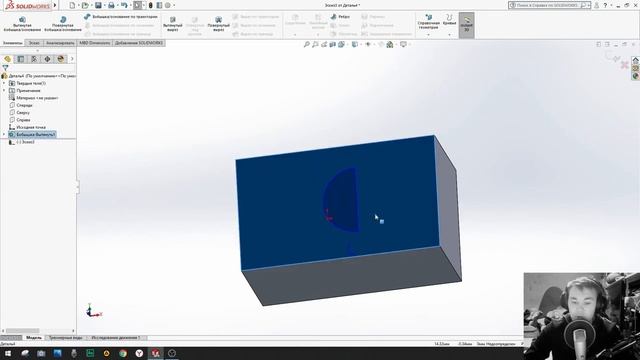640x360 pixels.
Task: Click the Revolved Cut tool
Action: pos(218,24)
